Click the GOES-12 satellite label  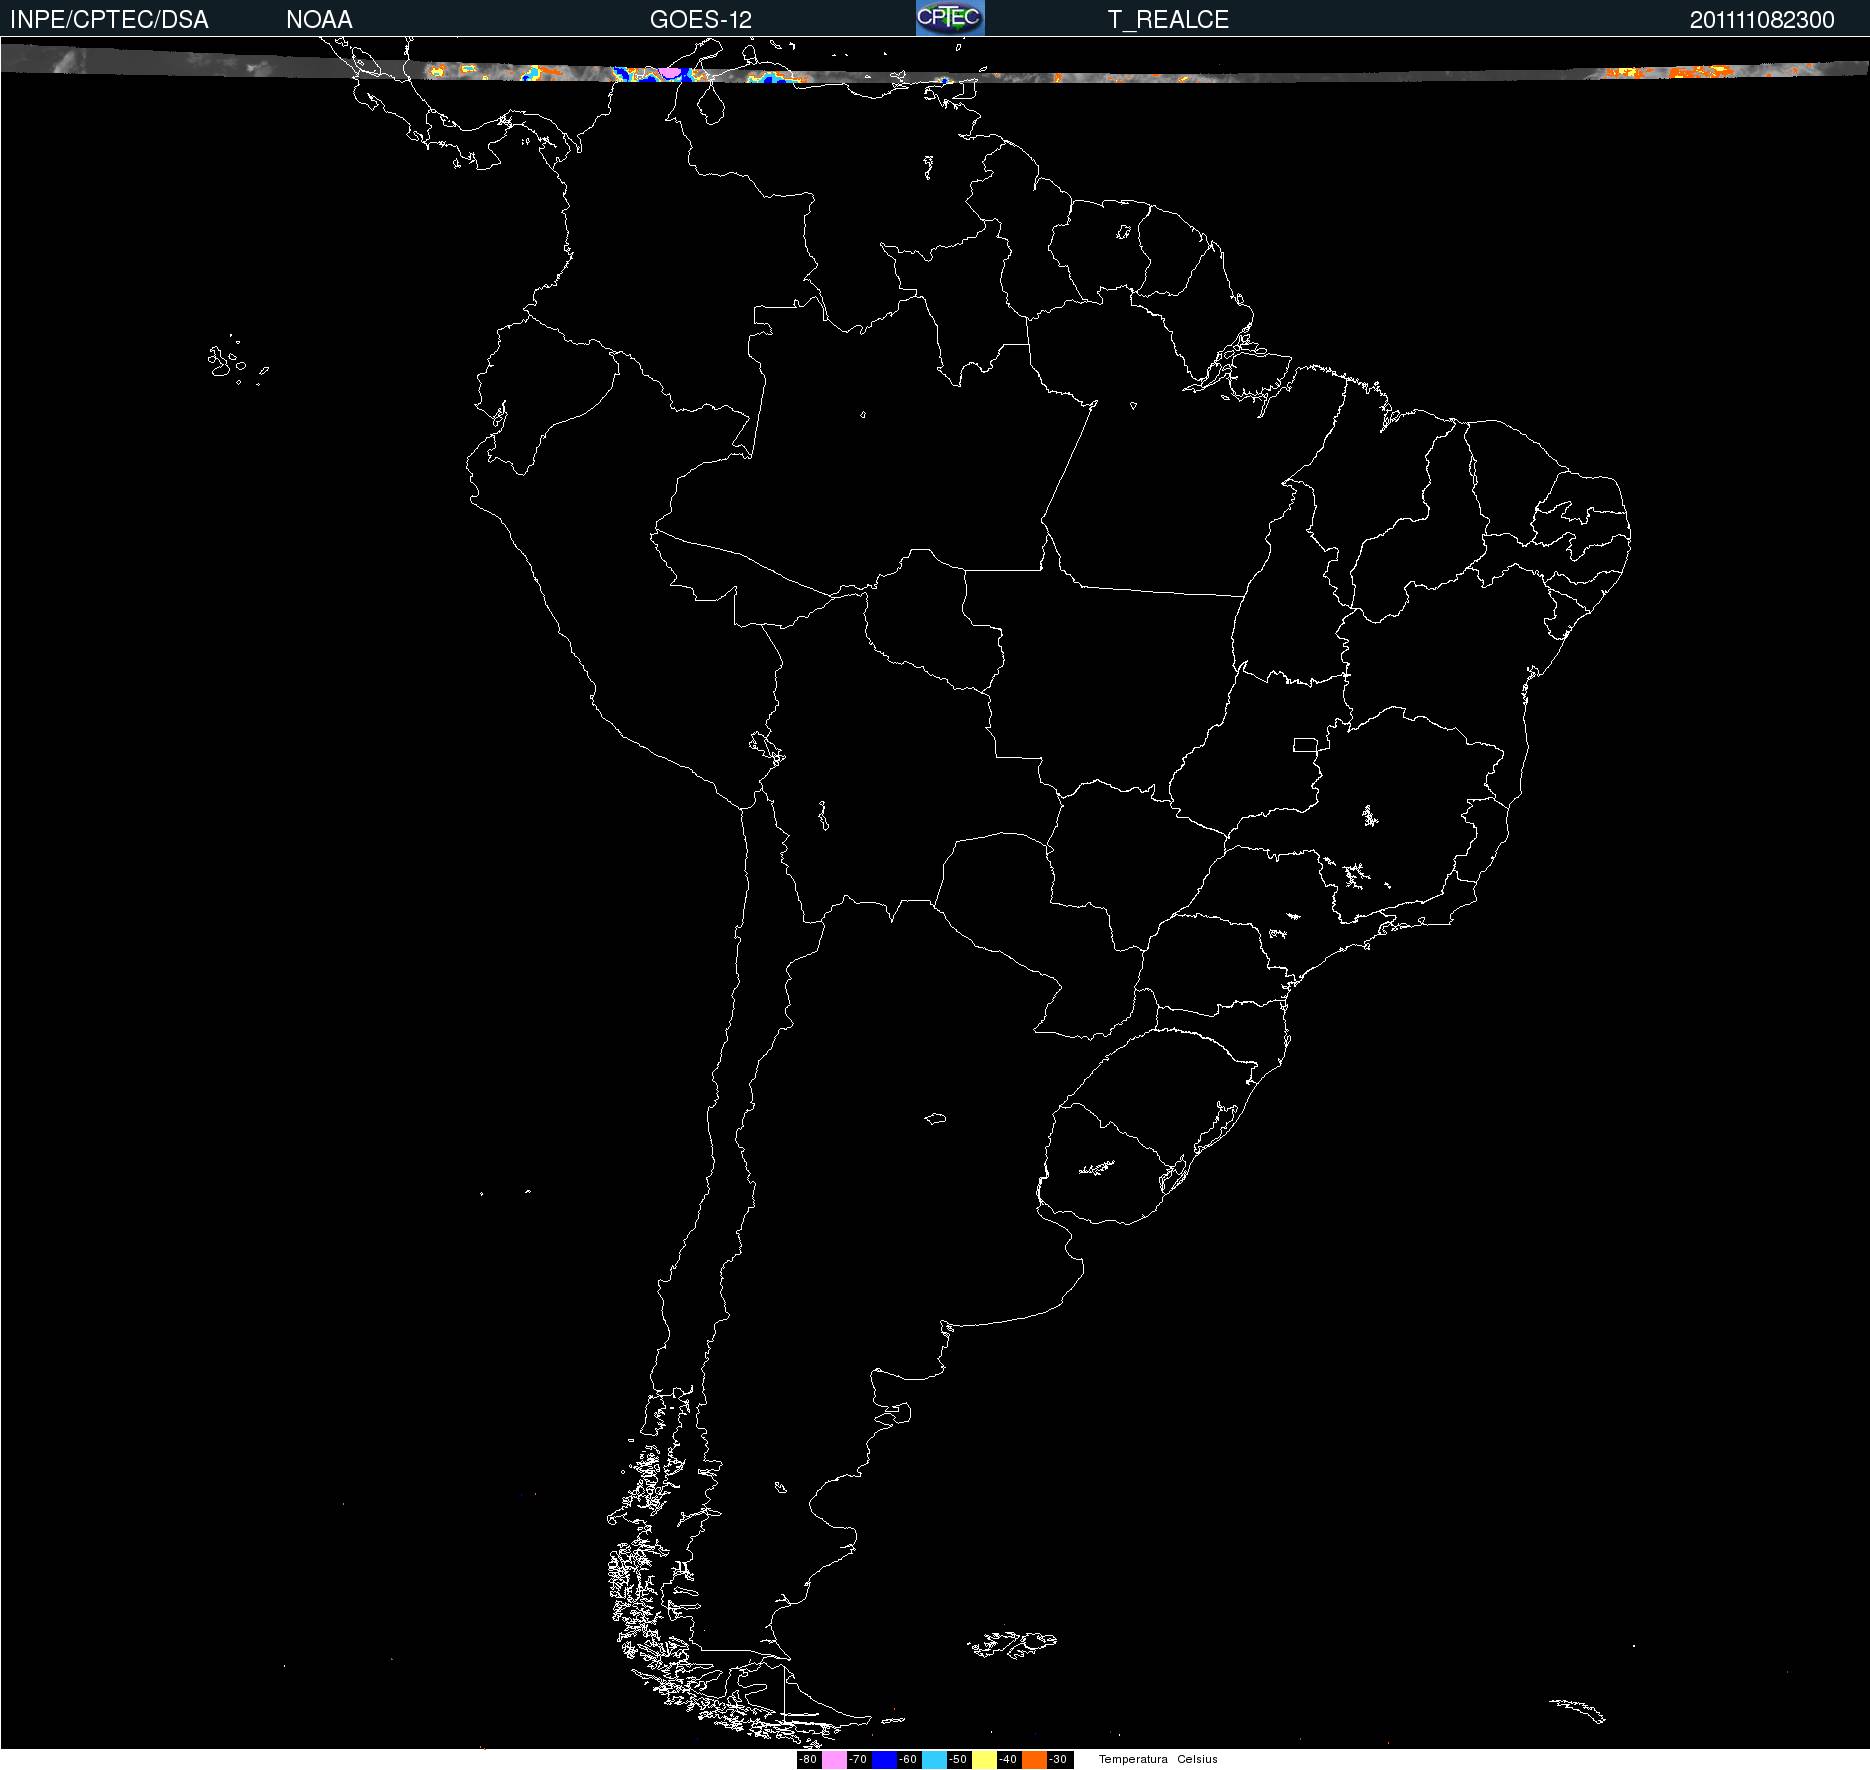(701, 20)
